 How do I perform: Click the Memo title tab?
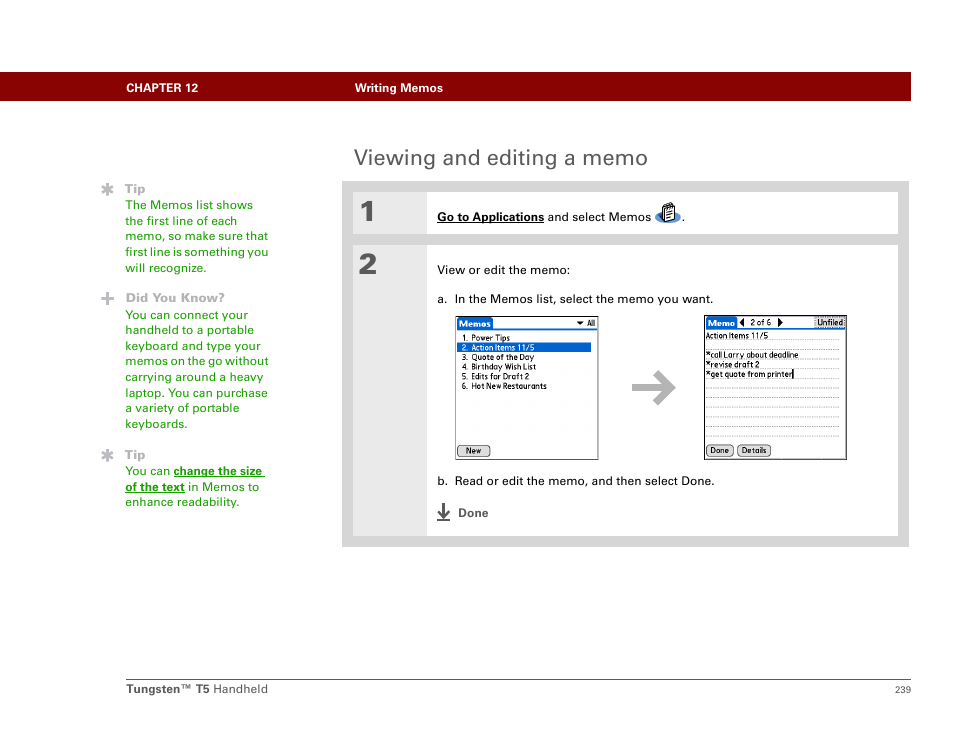[x=721, y=323]
